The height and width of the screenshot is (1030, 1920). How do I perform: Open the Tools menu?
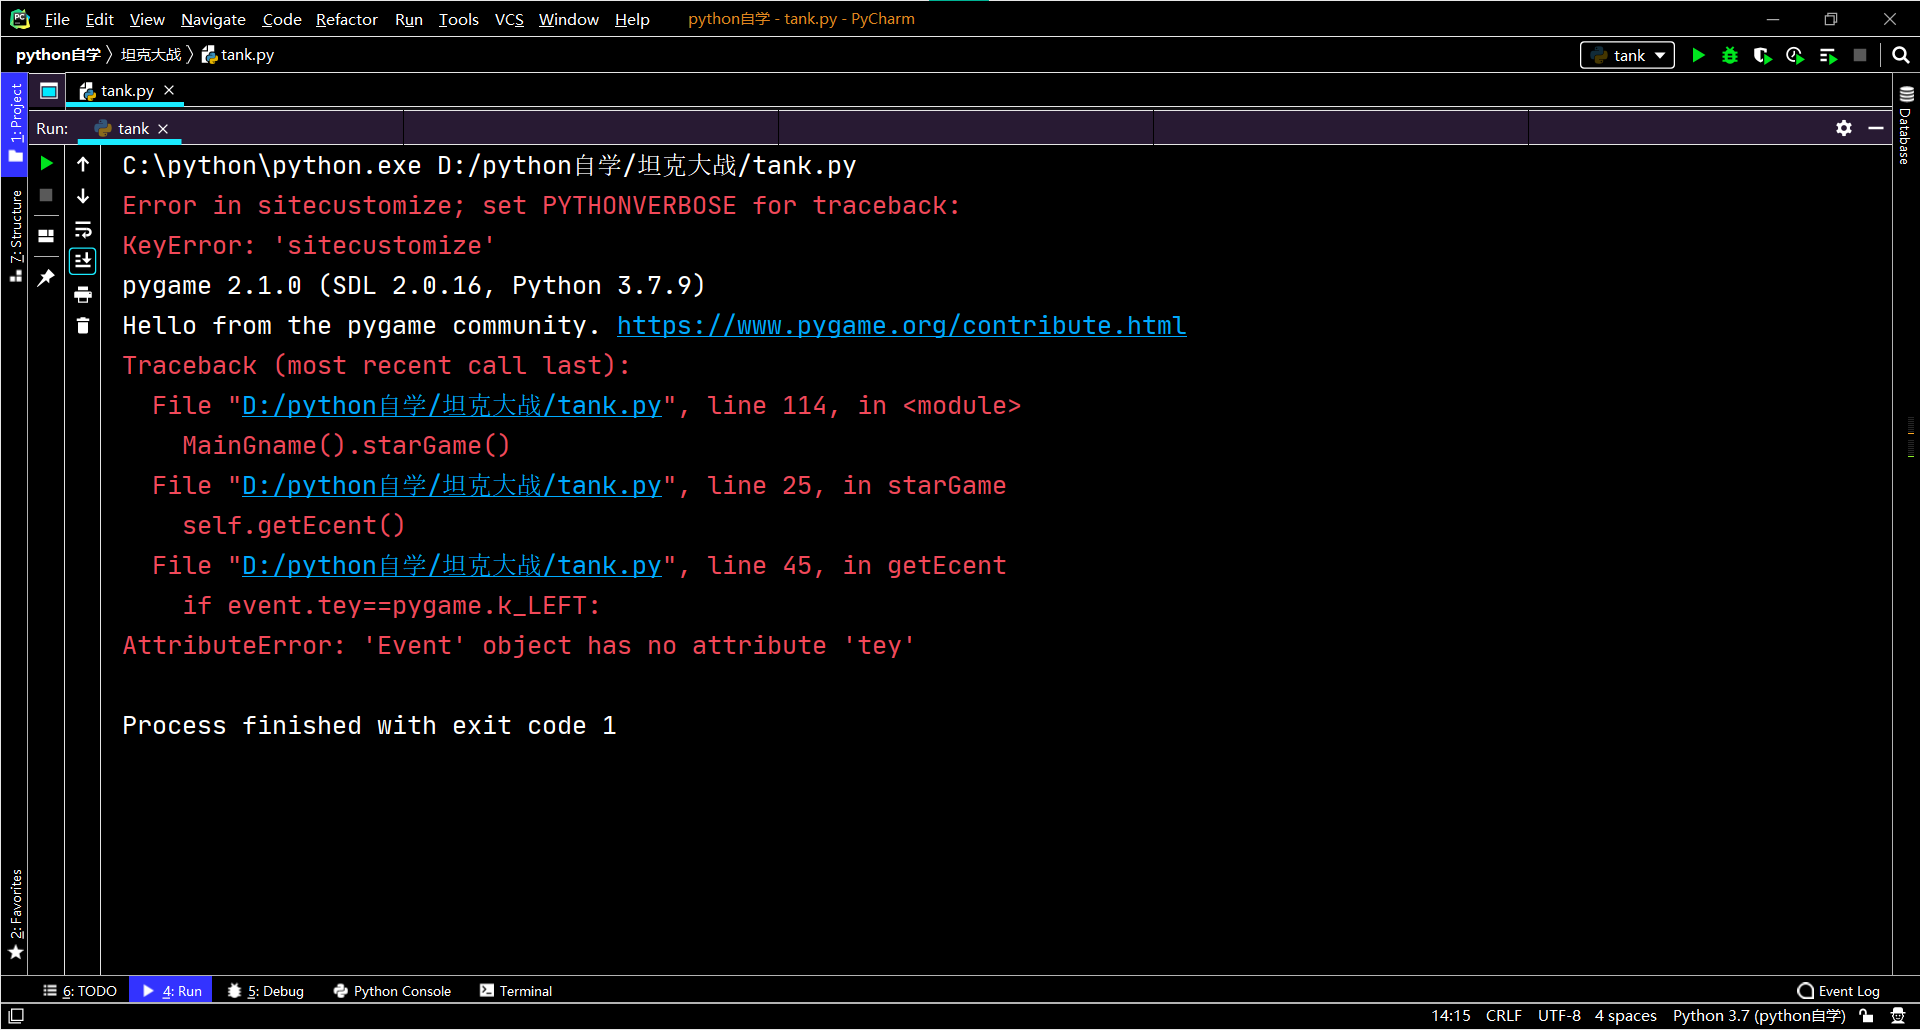459,19
